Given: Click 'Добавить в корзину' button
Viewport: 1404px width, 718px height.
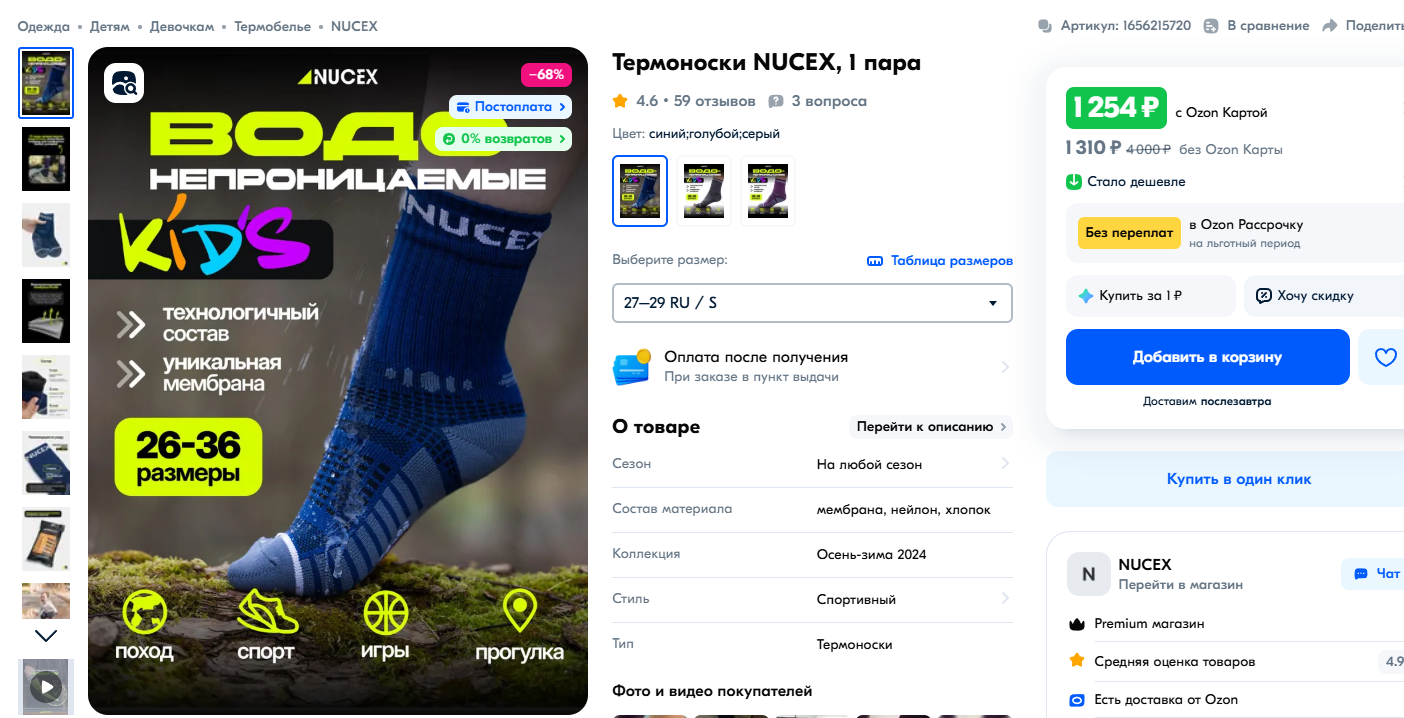Looking at the screenshot, I should click(x=1207, y=357).
